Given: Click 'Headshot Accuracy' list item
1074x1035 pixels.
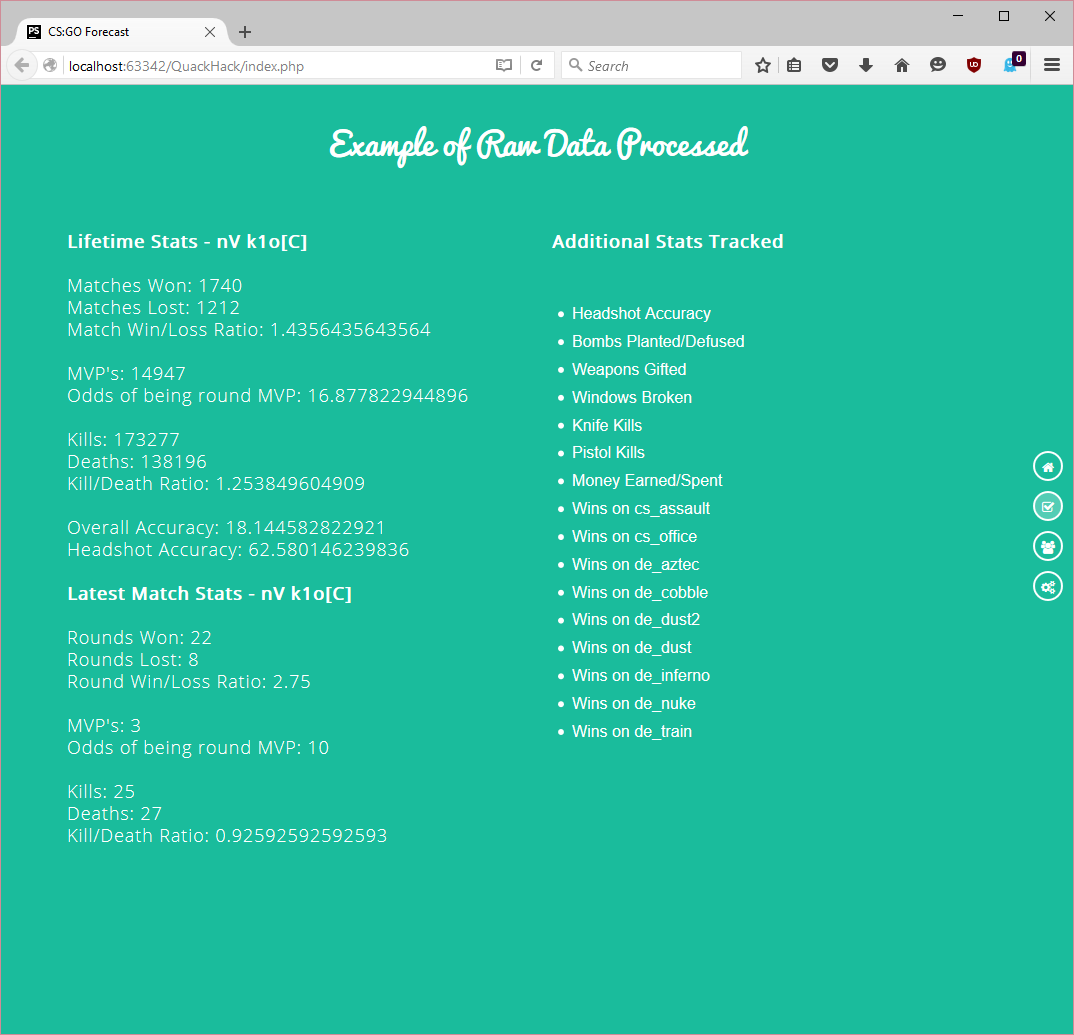Looking at the screenshot, I should pyautogui.click(x=641, y=314).
